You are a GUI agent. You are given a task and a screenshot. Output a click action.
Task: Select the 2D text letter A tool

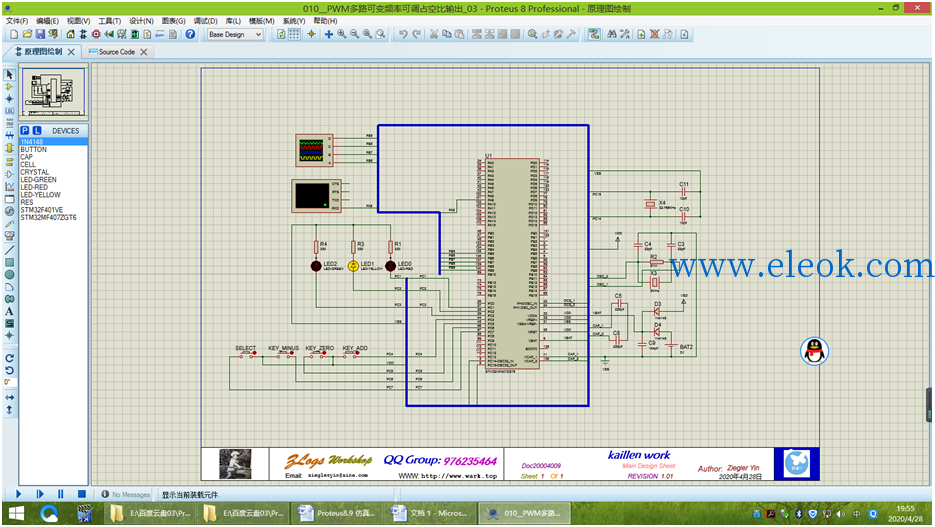10,311
